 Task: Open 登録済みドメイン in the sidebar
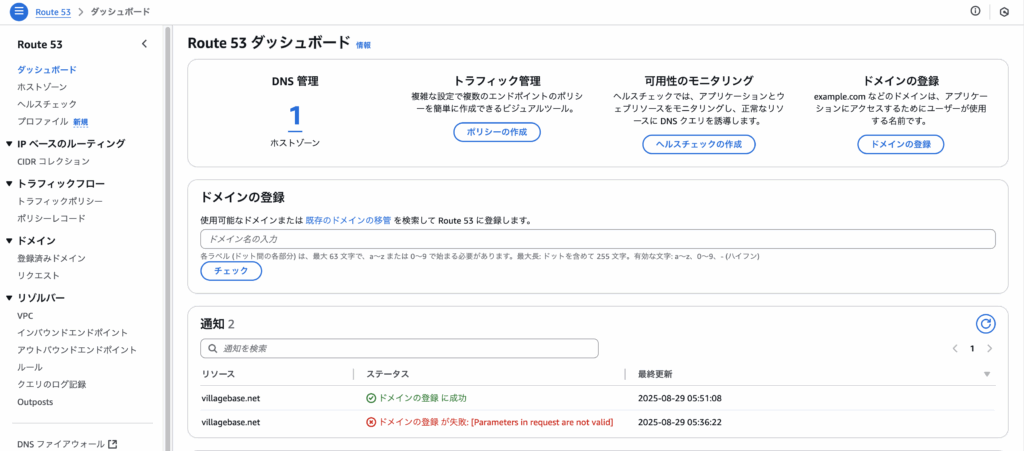pyautogui.click(x=52, y=258)
